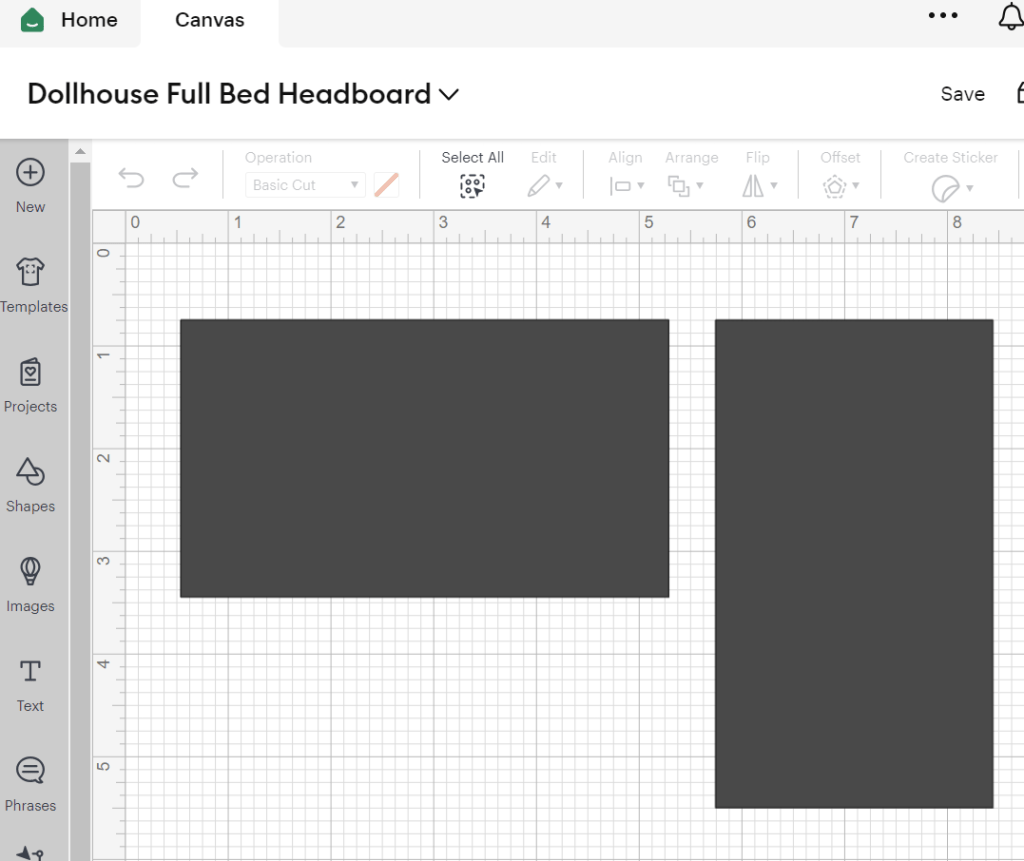1024x861 pixels.
Task: Click the operation color swatch
Action: coord(386,185)
